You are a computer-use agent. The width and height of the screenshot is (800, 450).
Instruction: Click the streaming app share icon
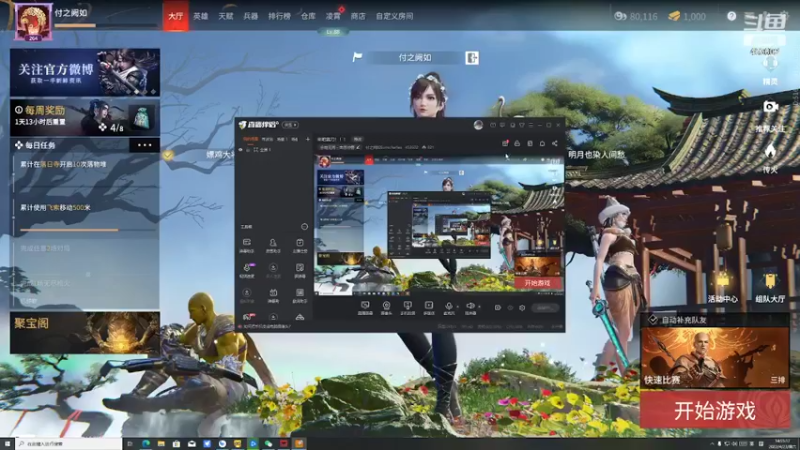click(x=555, y=143)
